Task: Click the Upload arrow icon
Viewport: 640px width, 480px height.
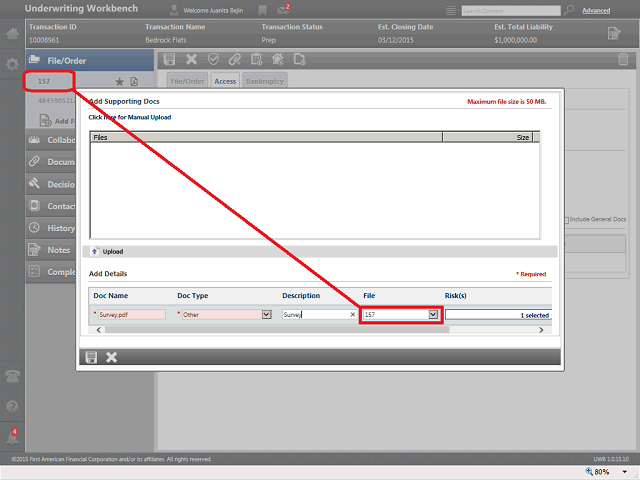Action: tap(95, 251)
